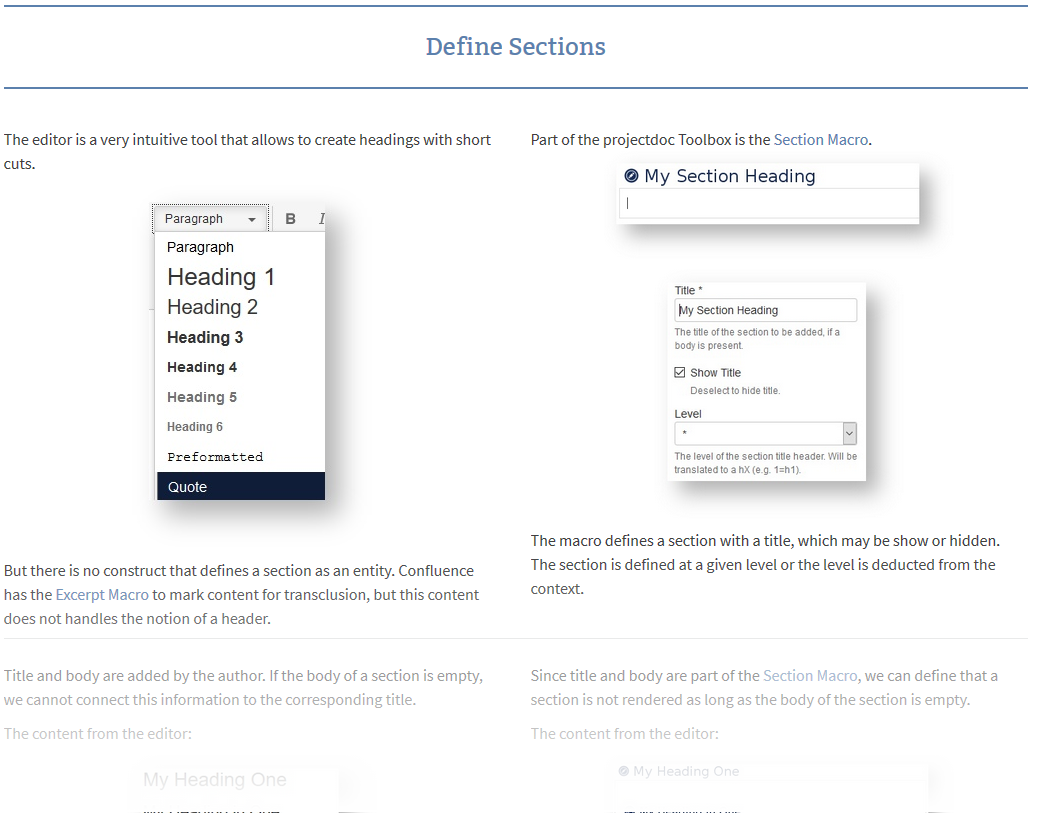Click the Bold formatting icon

click(x=290, y=218)
